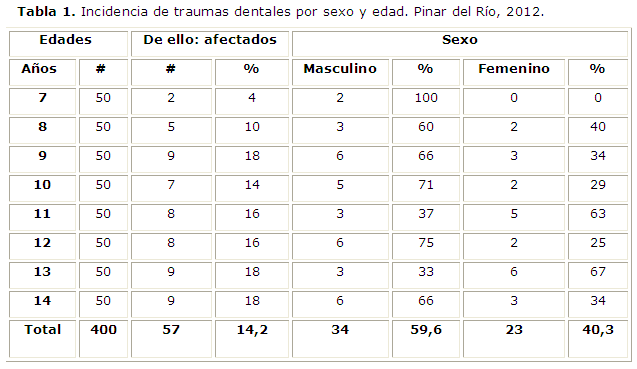Select the value 71 in table
The image size is (637, 369).
pyautogui.click(x=426, y=188)
